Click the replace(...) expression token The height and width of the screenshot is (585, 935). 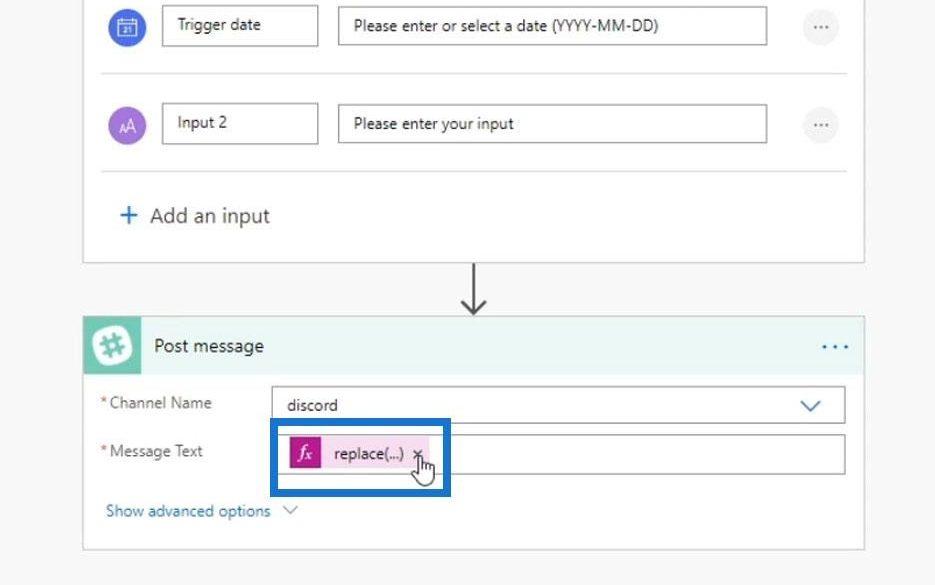point(359,453)
